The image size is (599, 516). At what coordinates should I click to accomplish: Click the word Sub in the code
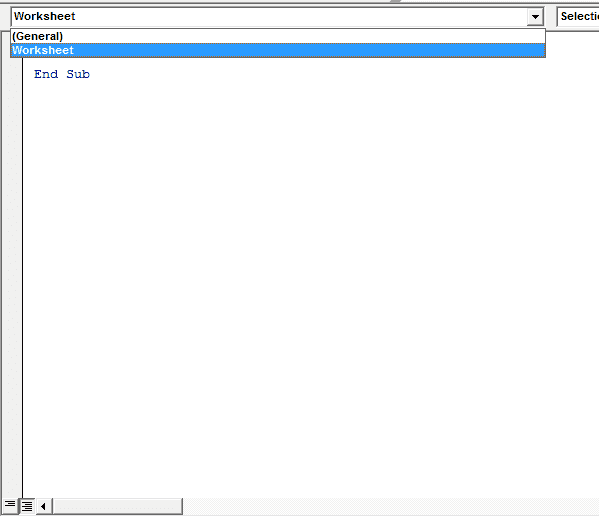point(78,74)
